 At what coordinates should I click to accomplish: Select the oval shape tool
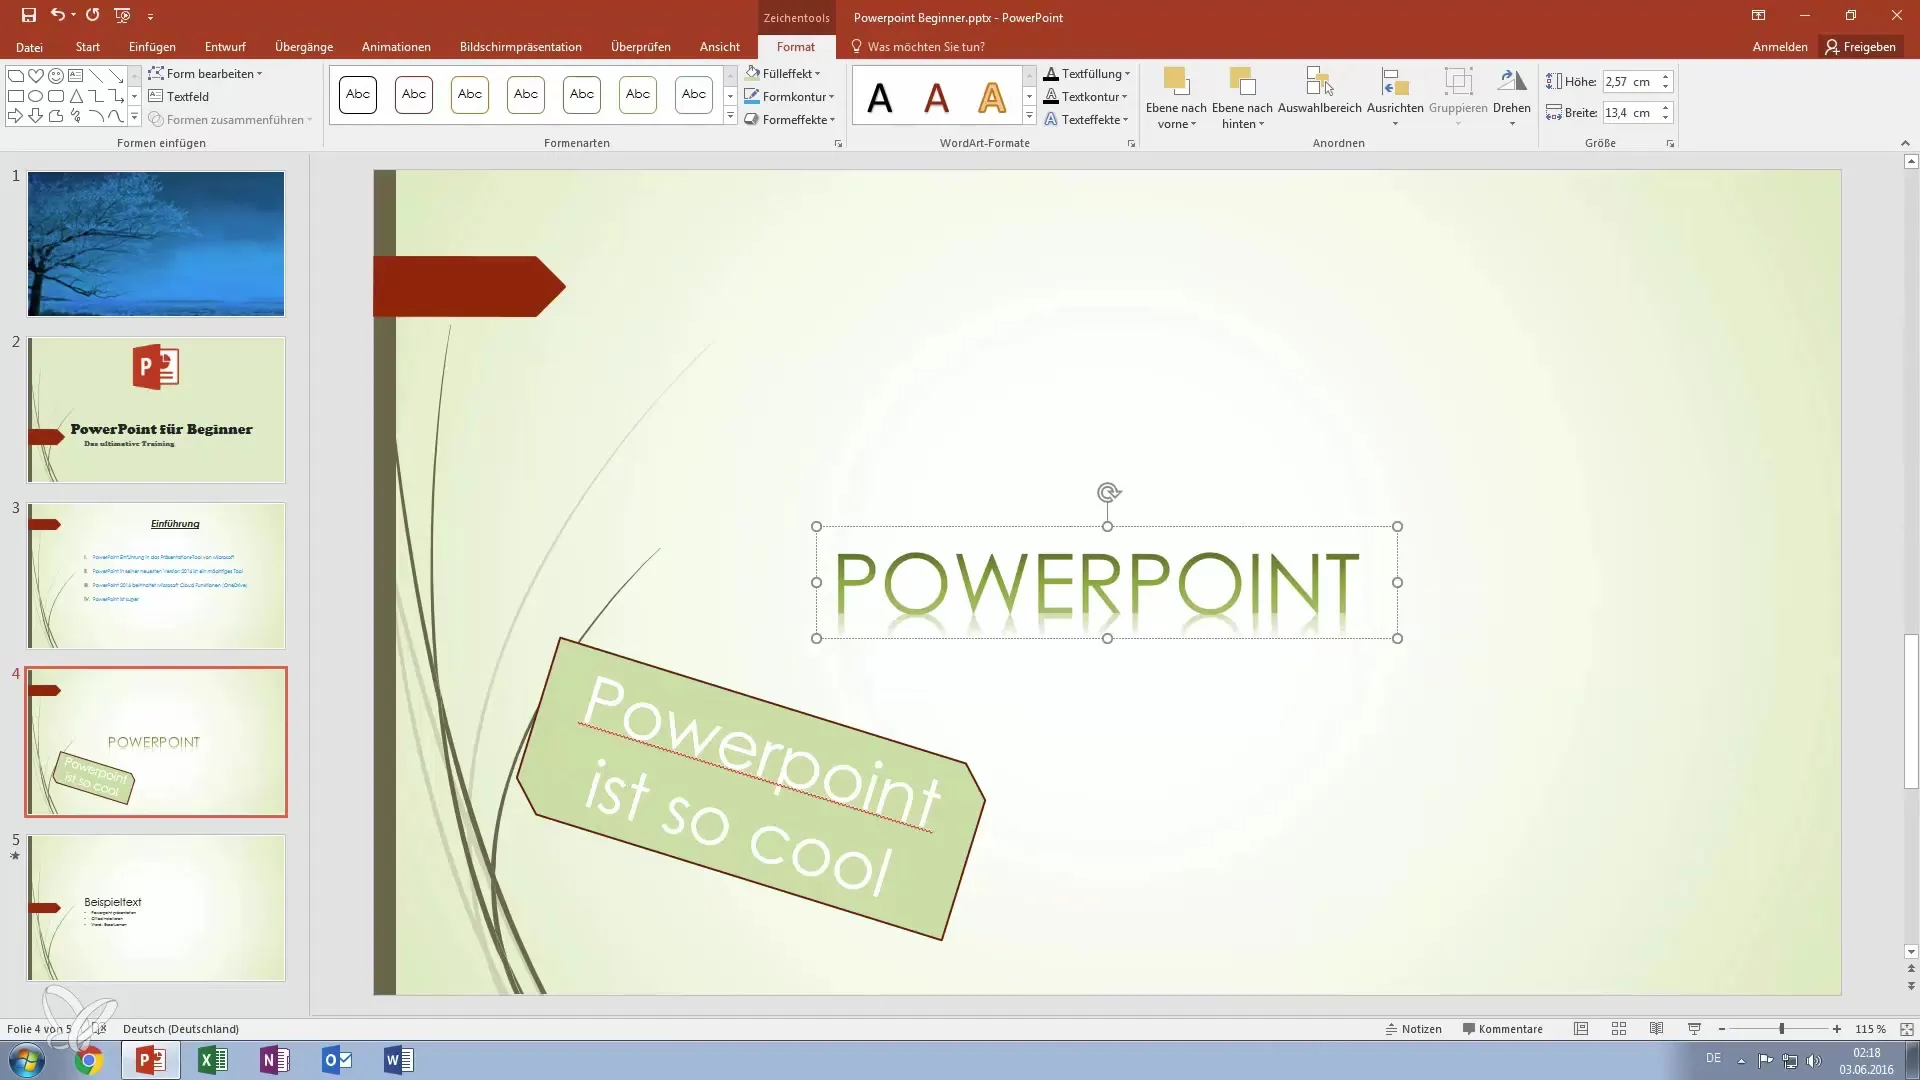coord(36,96)
